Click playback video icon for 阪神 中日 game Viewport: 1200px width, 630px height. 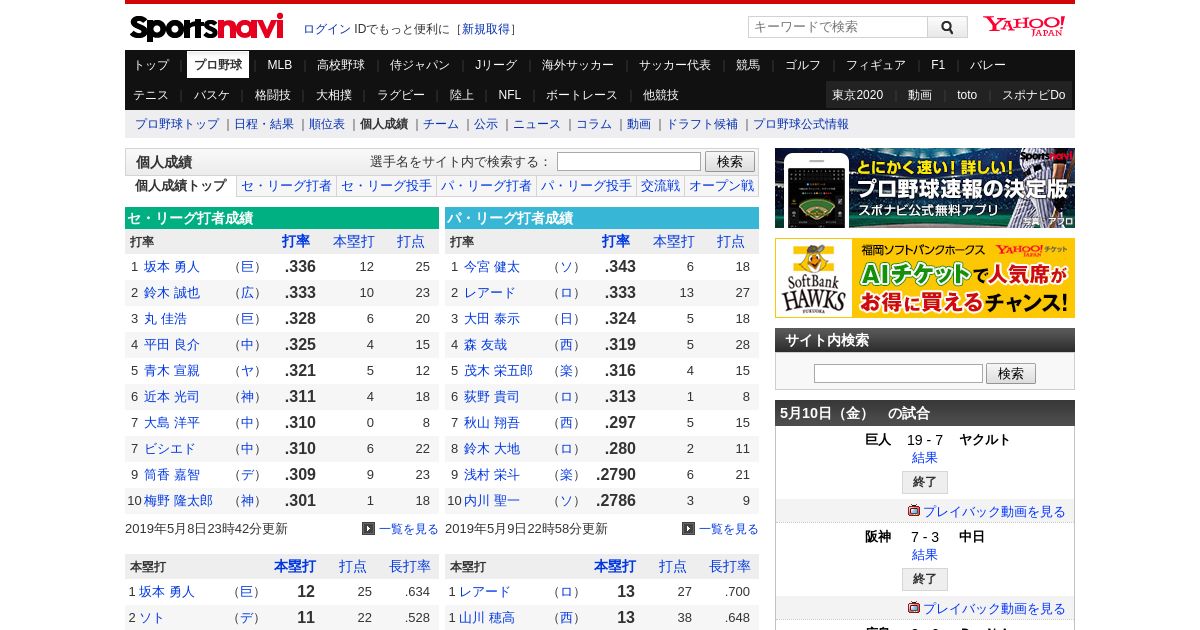click(914, 608)
